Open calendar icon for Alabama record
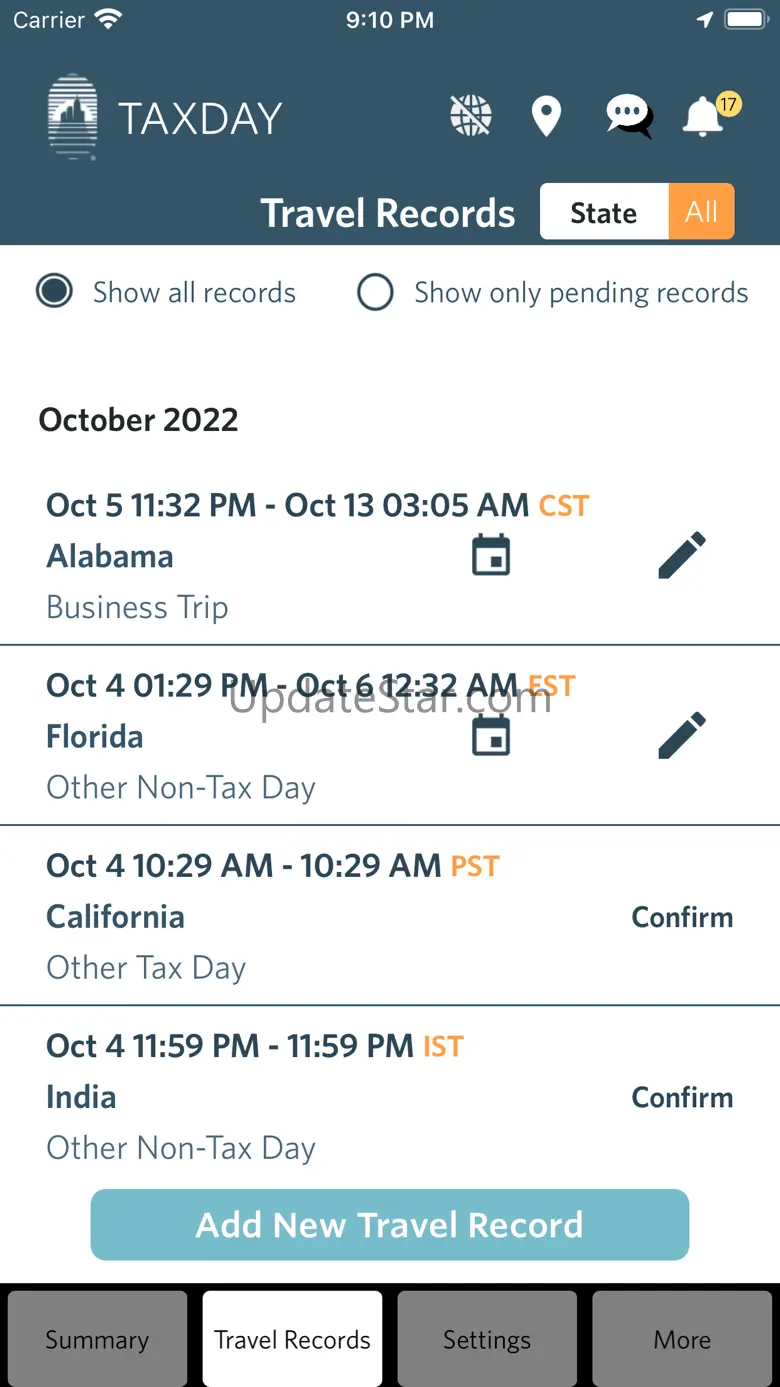 point(491,556)
